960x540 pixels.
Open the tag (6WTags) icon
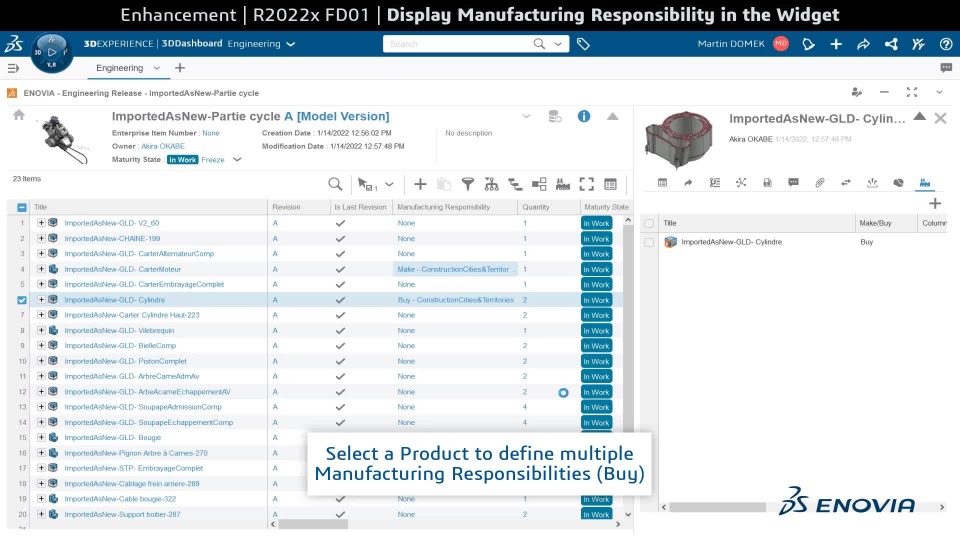tap(583, 44)
